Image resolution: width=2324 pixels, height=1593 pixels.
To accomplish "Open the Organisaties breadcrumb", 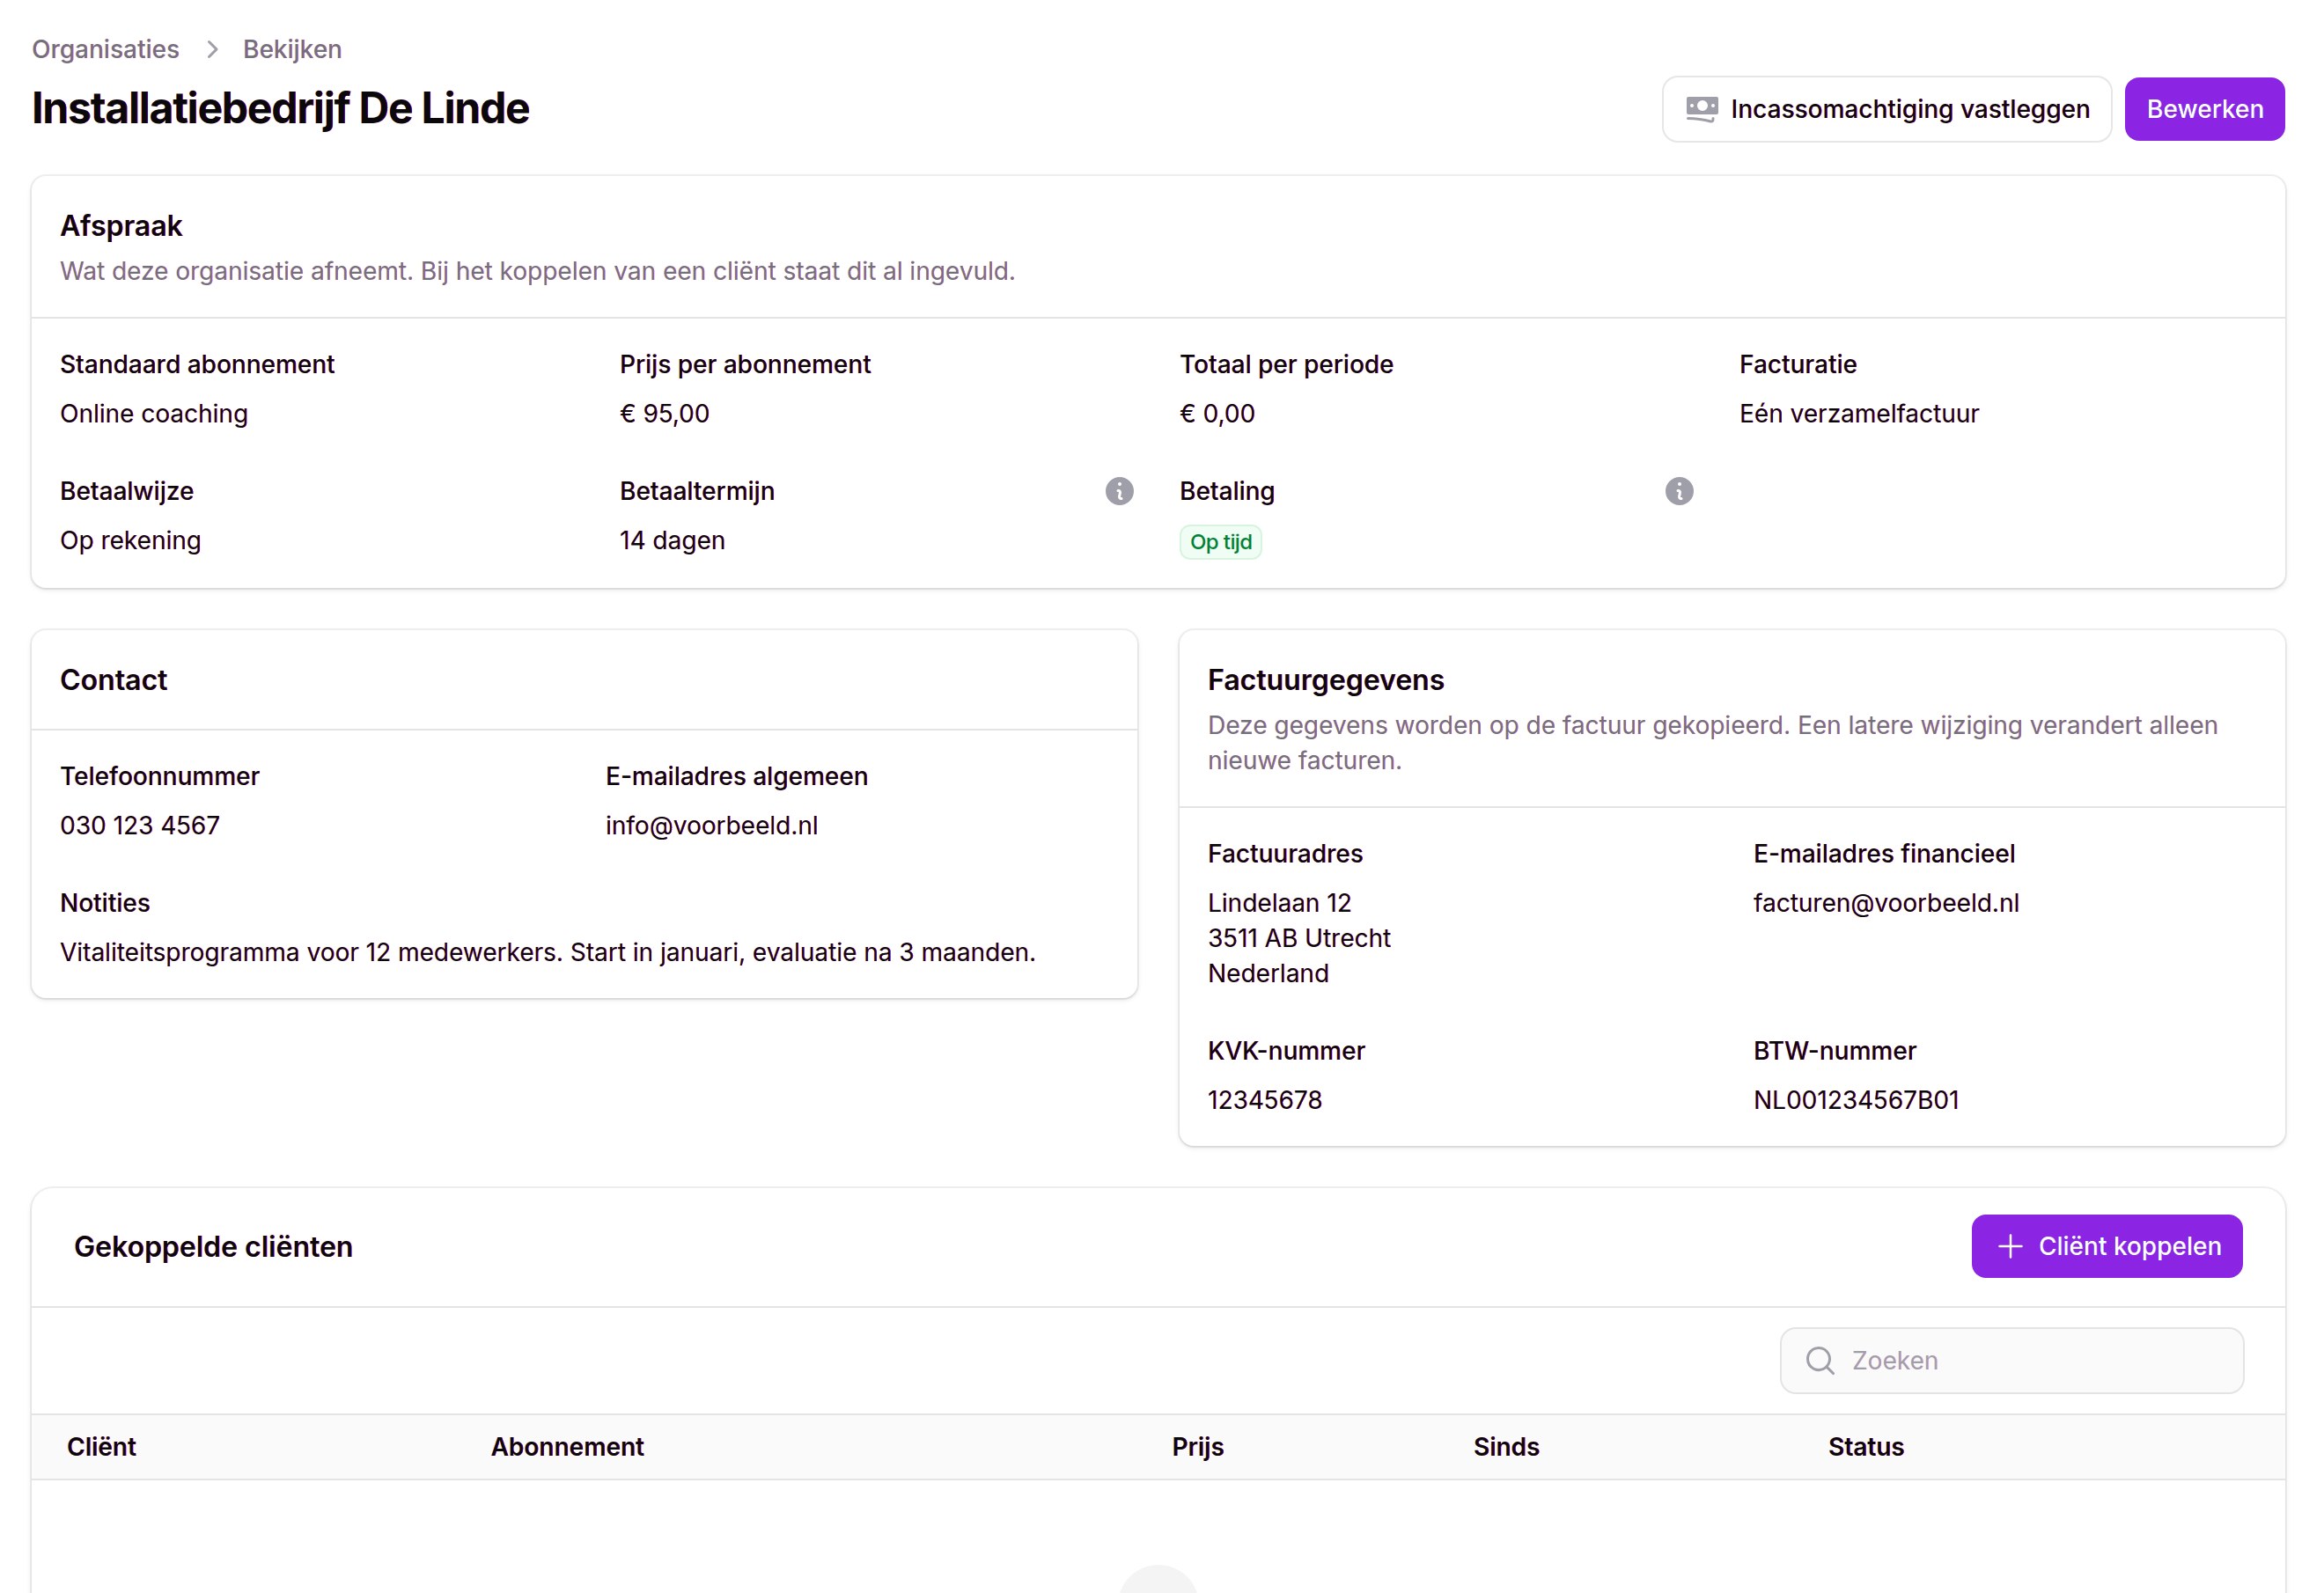I will tap(105, 49).
